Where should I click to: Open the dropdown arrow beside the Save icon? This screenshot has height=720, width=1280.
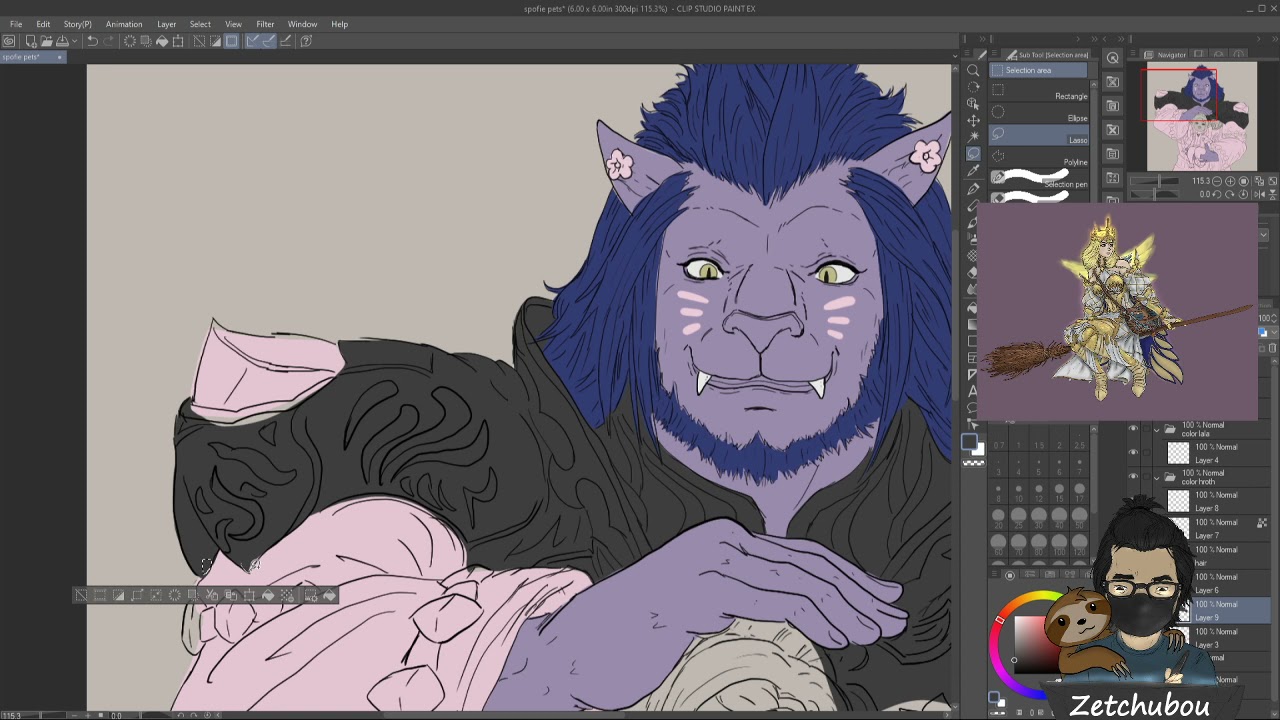tap(73, 41)
